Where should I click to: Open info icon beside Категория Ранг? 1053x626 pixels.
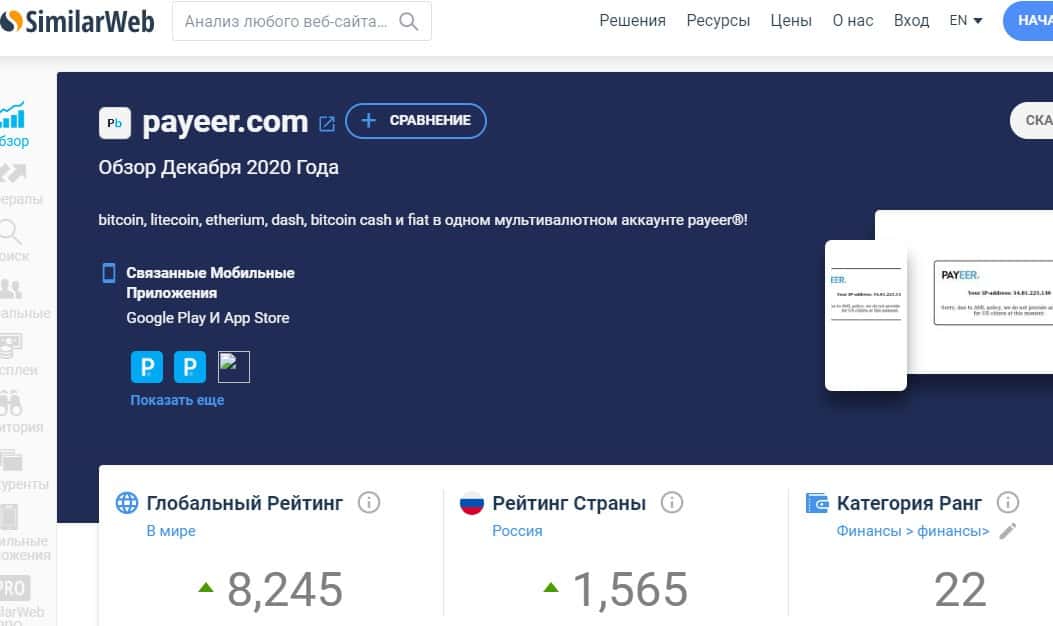1007,502
